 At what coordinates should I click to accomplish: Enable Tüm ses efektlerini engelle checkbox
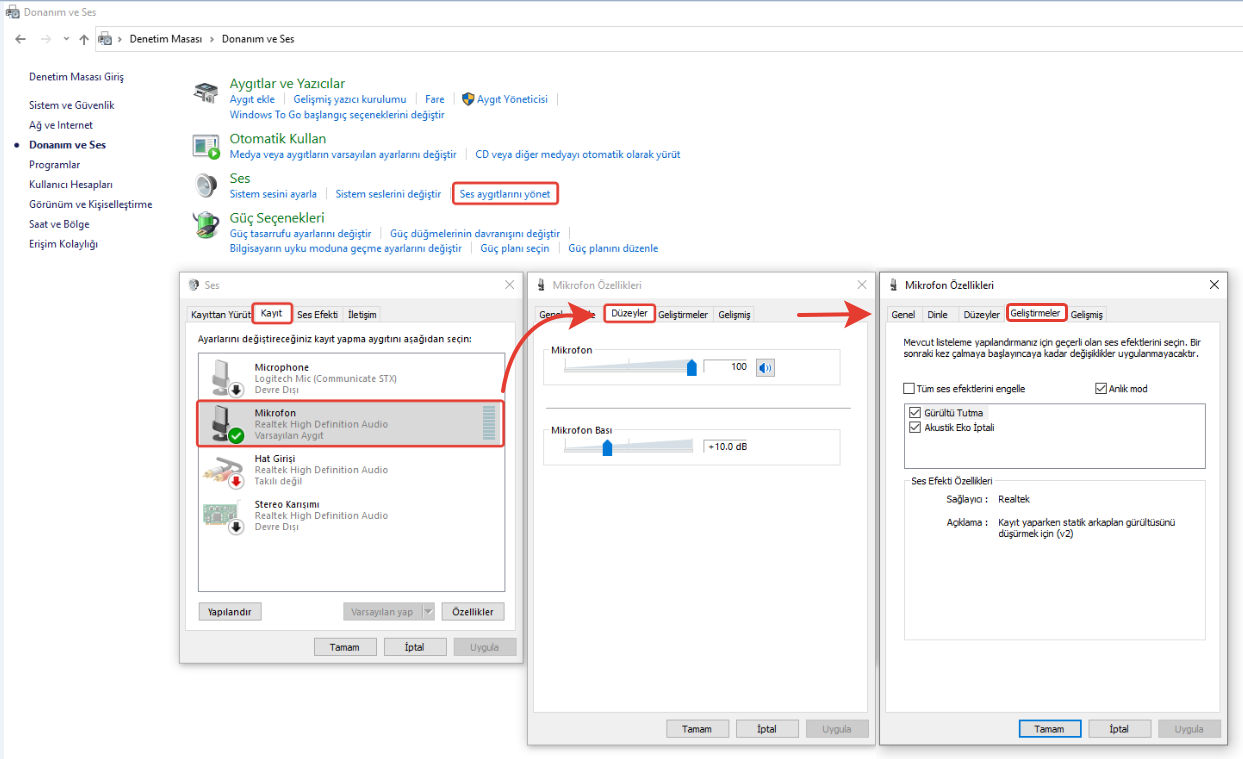click(909, 389)
